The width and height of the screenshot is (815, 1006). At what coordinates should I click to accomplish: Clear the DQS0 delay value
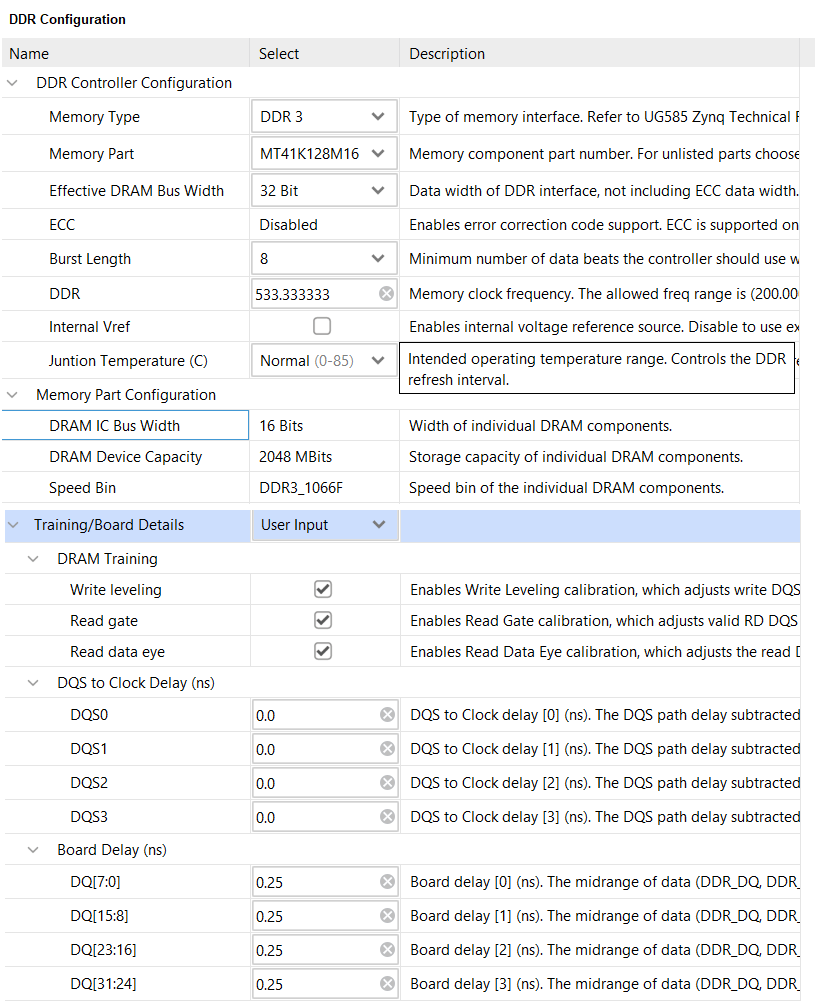(387, 715)
